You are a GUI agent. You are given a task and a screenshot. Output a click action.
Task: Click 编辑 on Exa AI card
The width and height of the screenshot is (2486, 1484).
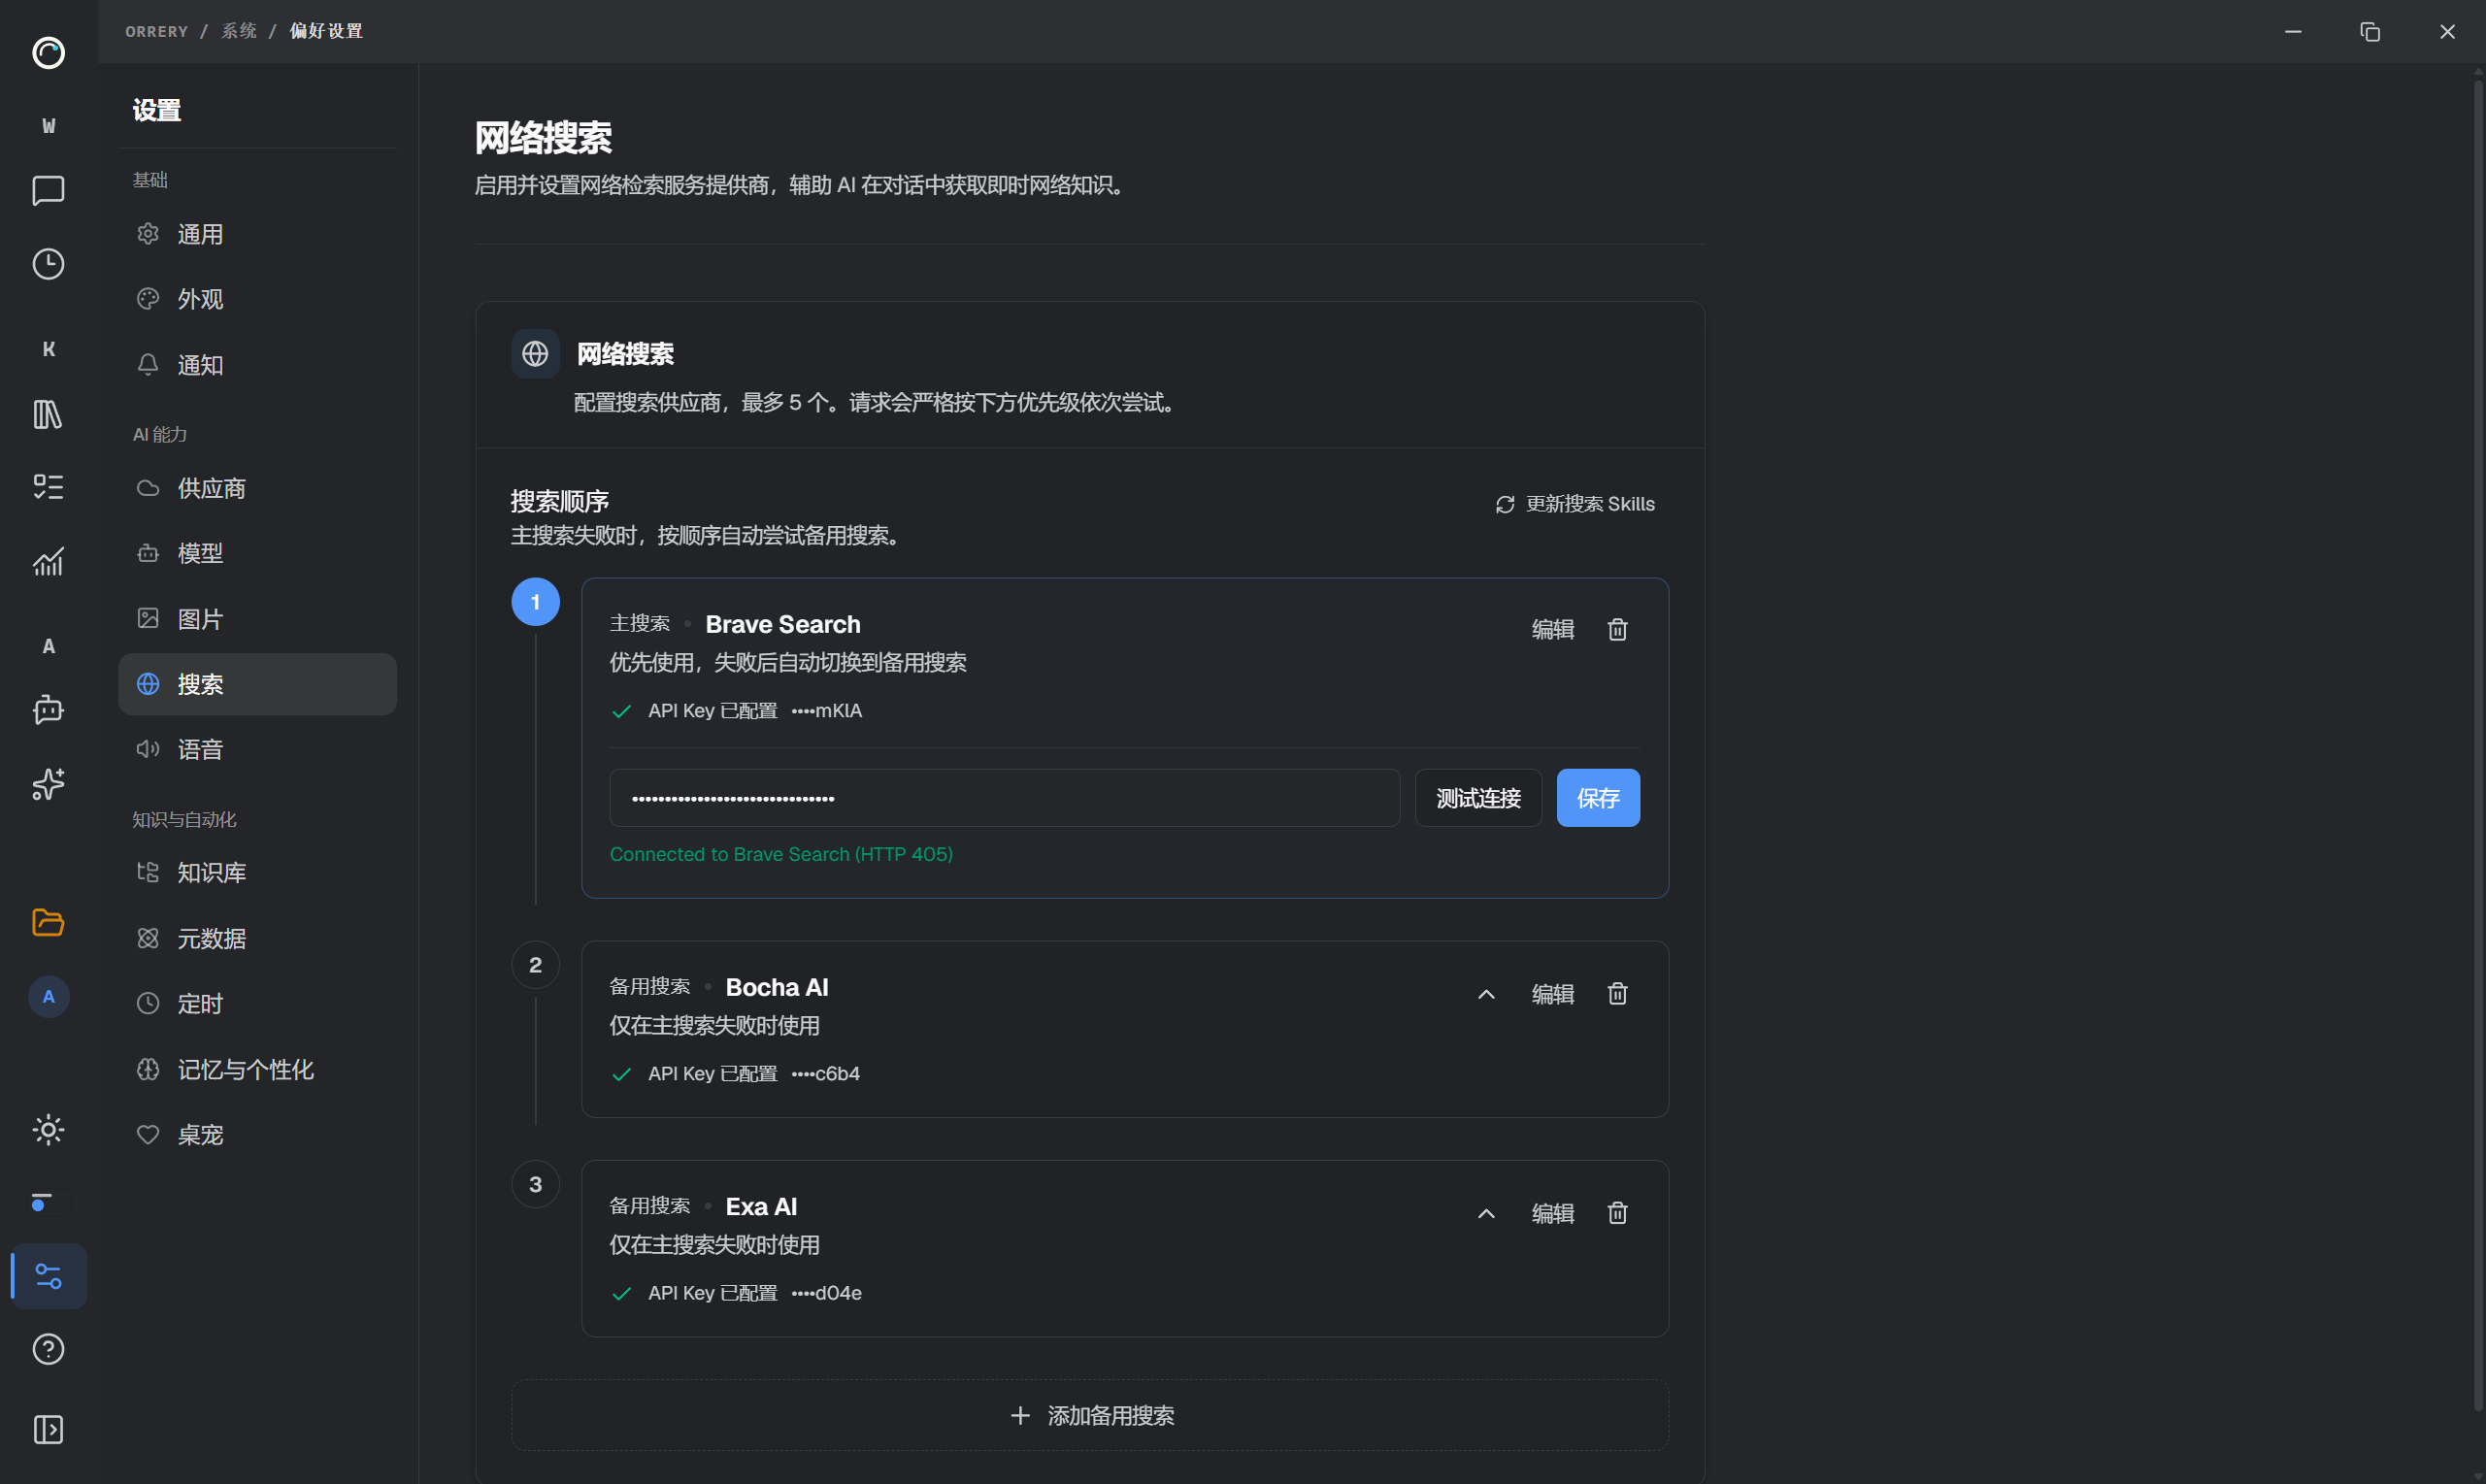pyautogui.click(x=1552, y=1213)
